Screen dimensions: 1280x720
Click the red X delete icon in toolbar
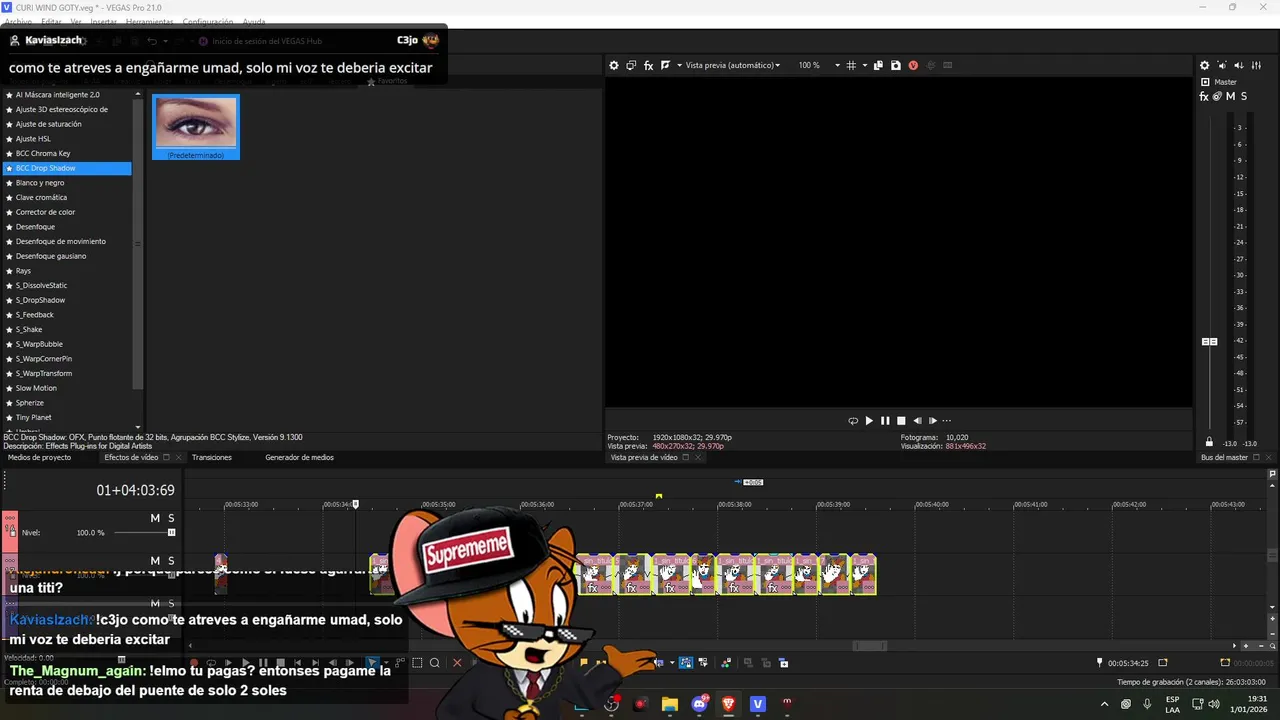click(457, 663)
